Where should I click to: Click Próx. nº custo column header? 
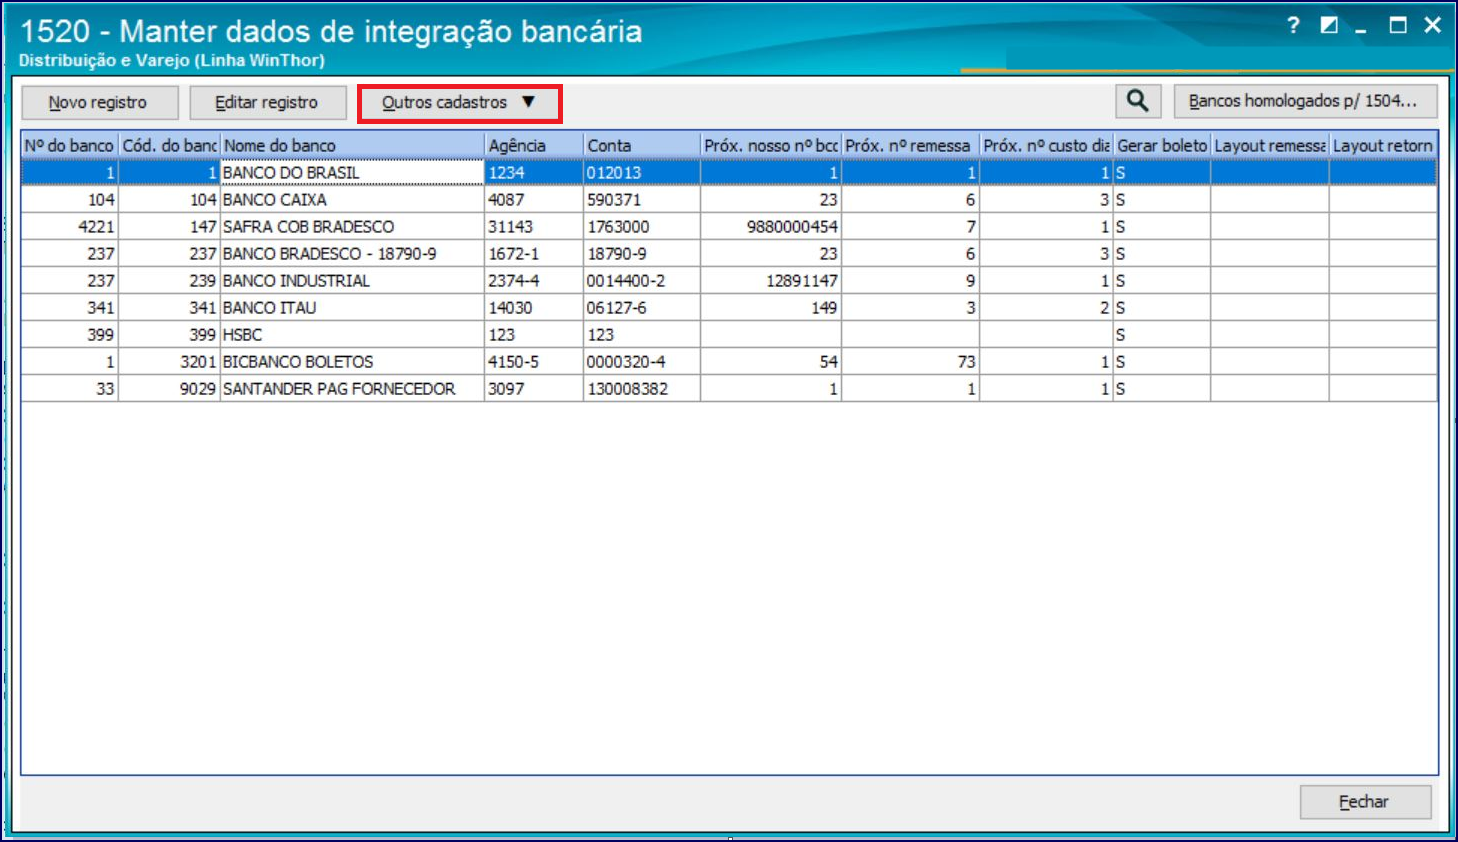(1046, 146)
